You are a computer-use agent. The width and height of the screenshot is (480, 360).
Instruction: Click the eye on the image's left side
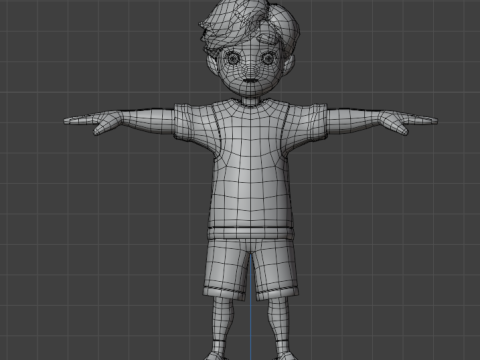[233, 59]
